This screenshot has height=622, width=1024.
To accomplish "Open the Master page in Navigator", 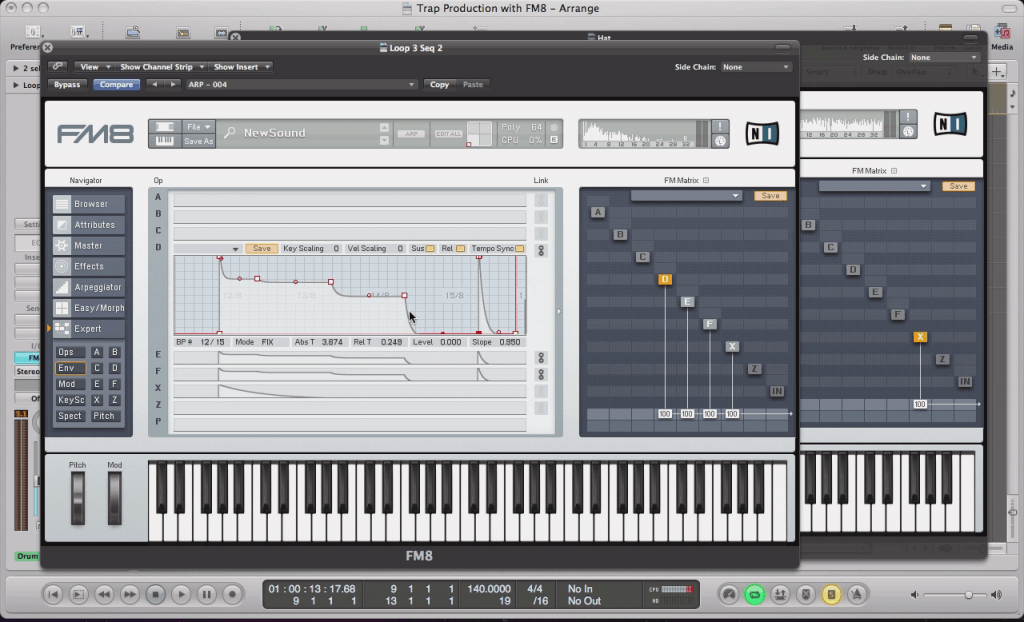I will click(x=89, y=246).
